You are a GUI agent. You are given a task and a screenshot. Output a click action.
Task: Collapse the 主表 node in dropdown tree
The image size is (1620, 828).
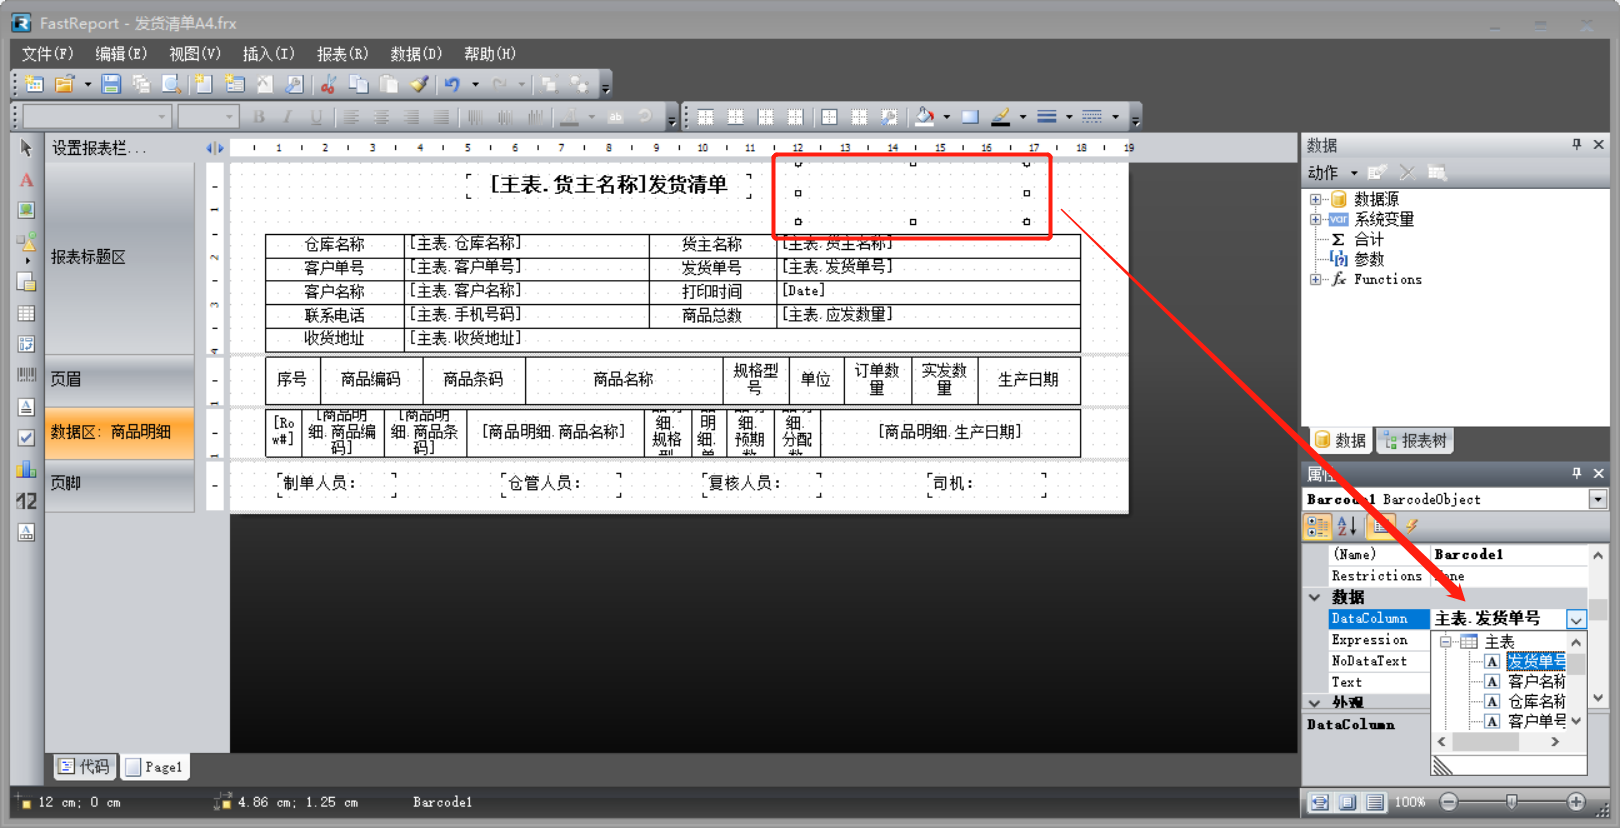coord(1446,642)
